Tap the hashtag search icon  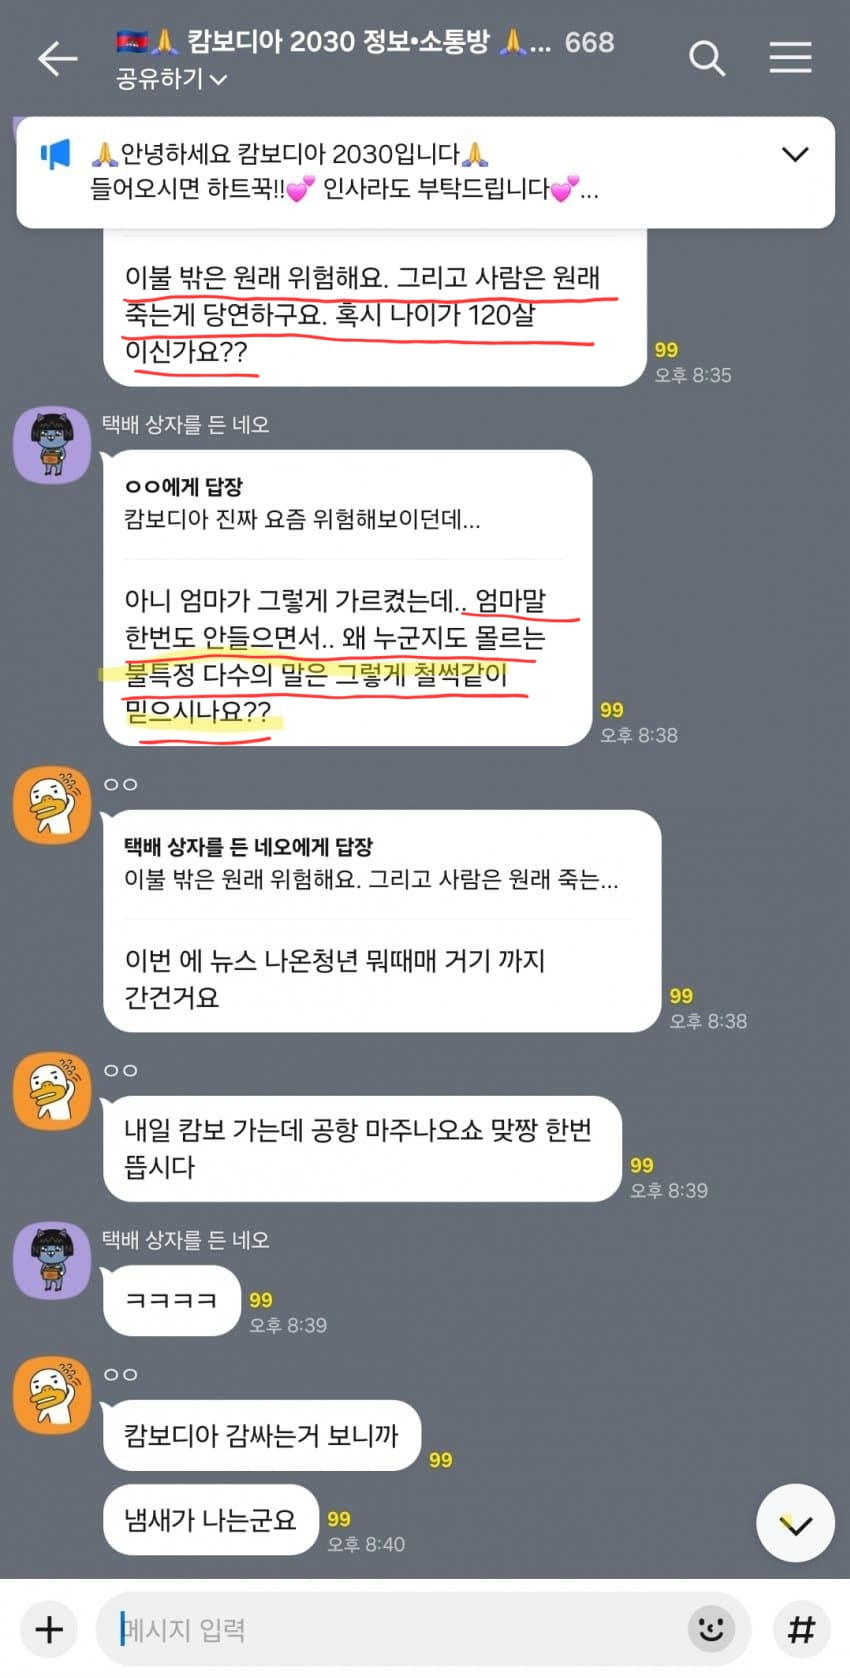(x=801, y=1629)
